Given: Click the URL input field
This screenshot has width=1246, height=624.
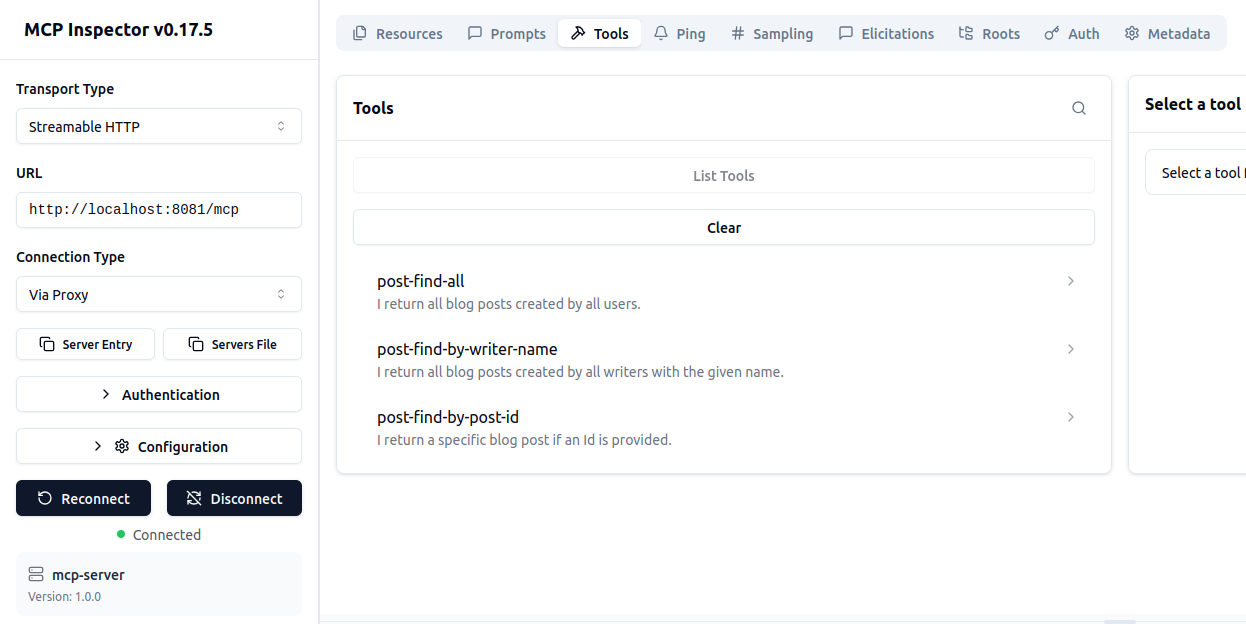Looking at the screenshot, I should 159,210.
